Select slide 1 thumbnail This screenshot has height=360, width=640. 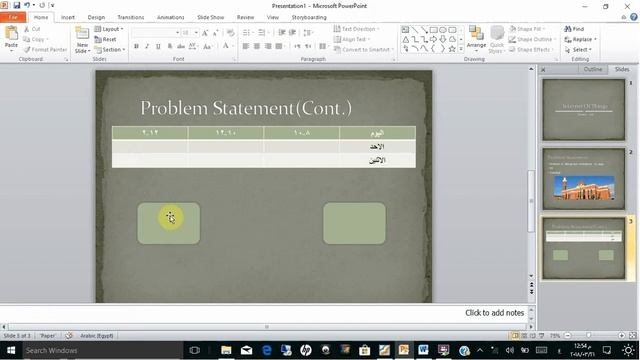click(x=584, y=109)
